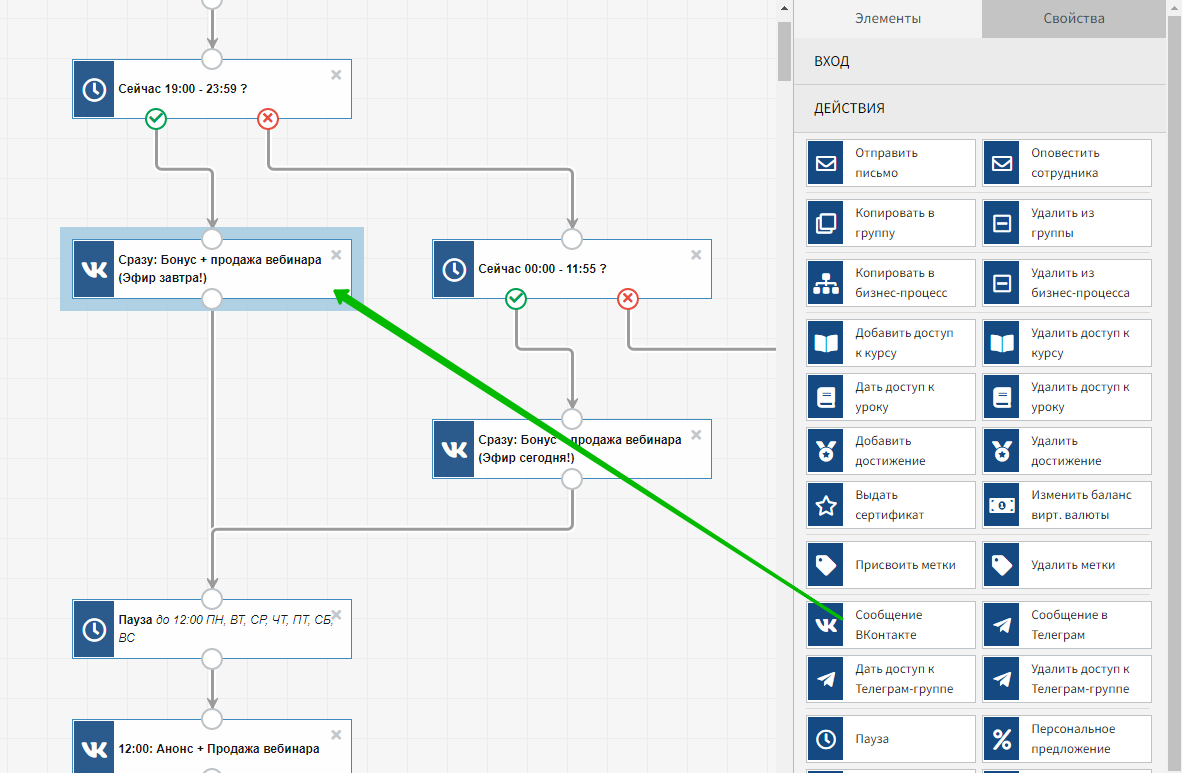This screenshot has width=1182, height=773.
Task: Remove the Сейчас 19:00 - 23:59 block
Action: click(336, 75)
